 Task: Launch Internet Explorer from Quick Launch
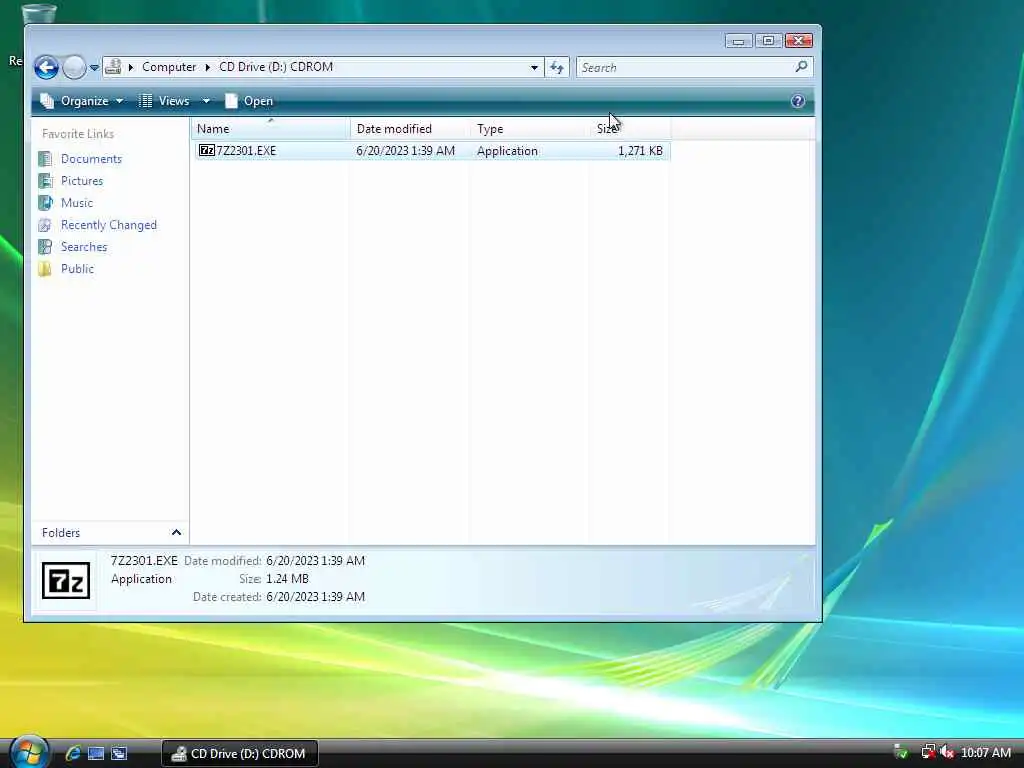coord(73,754)
